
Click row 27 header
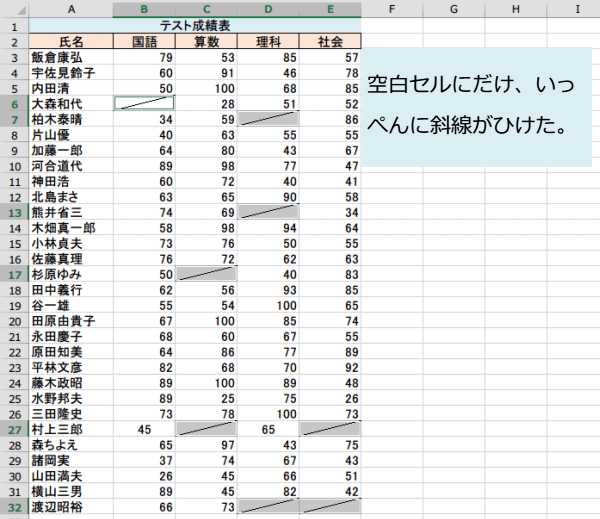pos(14,430)
